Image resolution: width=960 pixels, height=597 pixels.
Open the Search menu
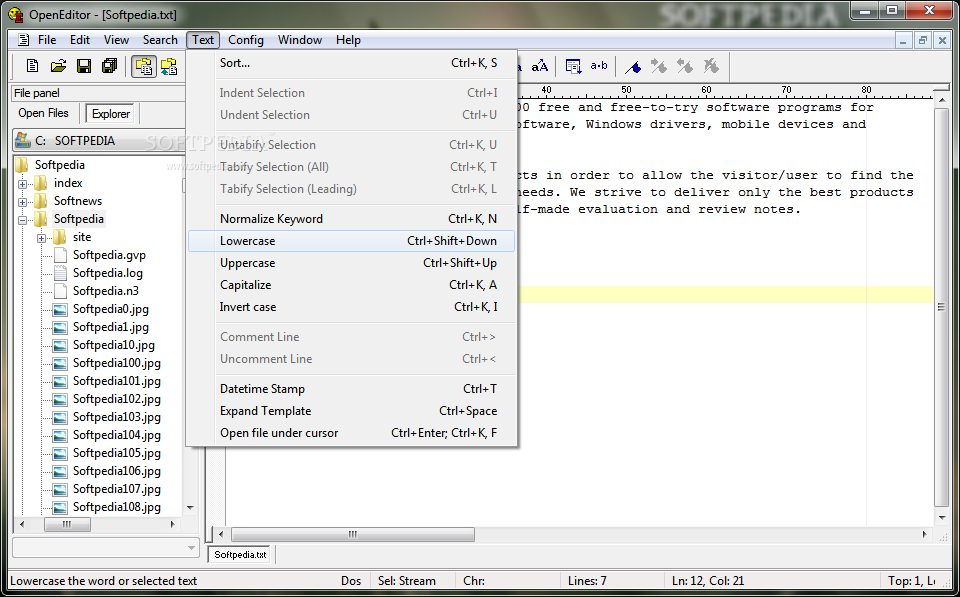coord(160,40)
